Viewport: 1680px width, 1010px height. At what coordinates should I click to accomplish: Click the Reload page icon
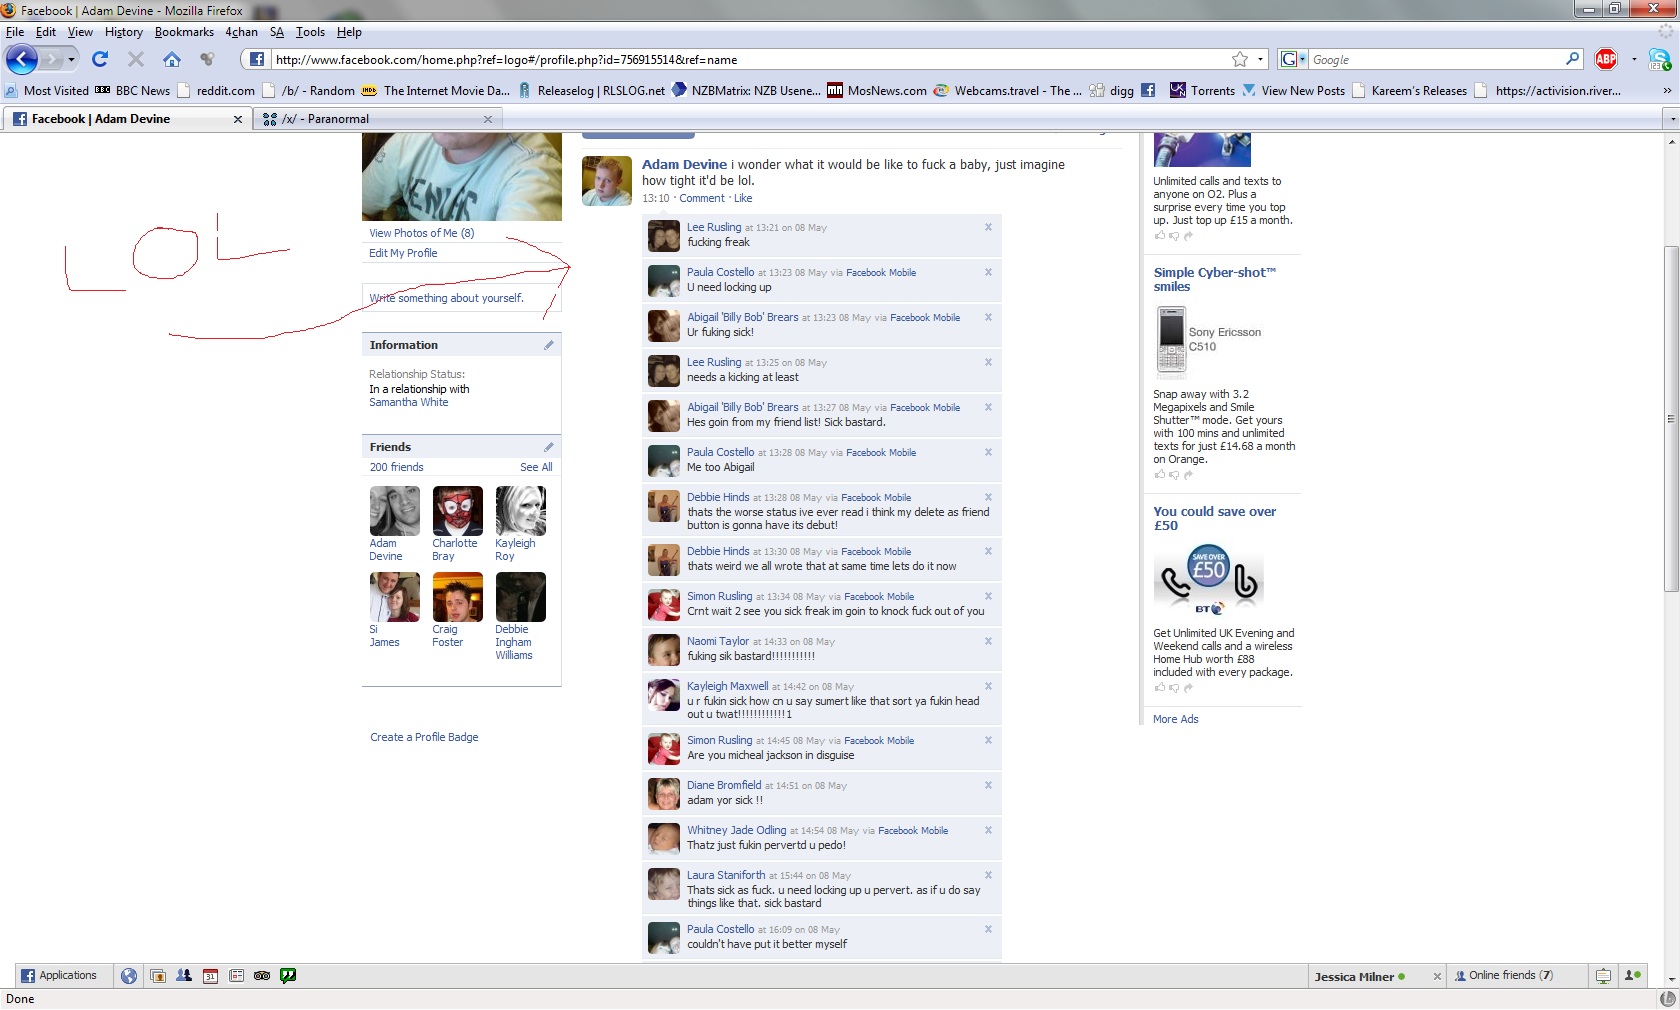pyautogui.click(x=100, y=60)
